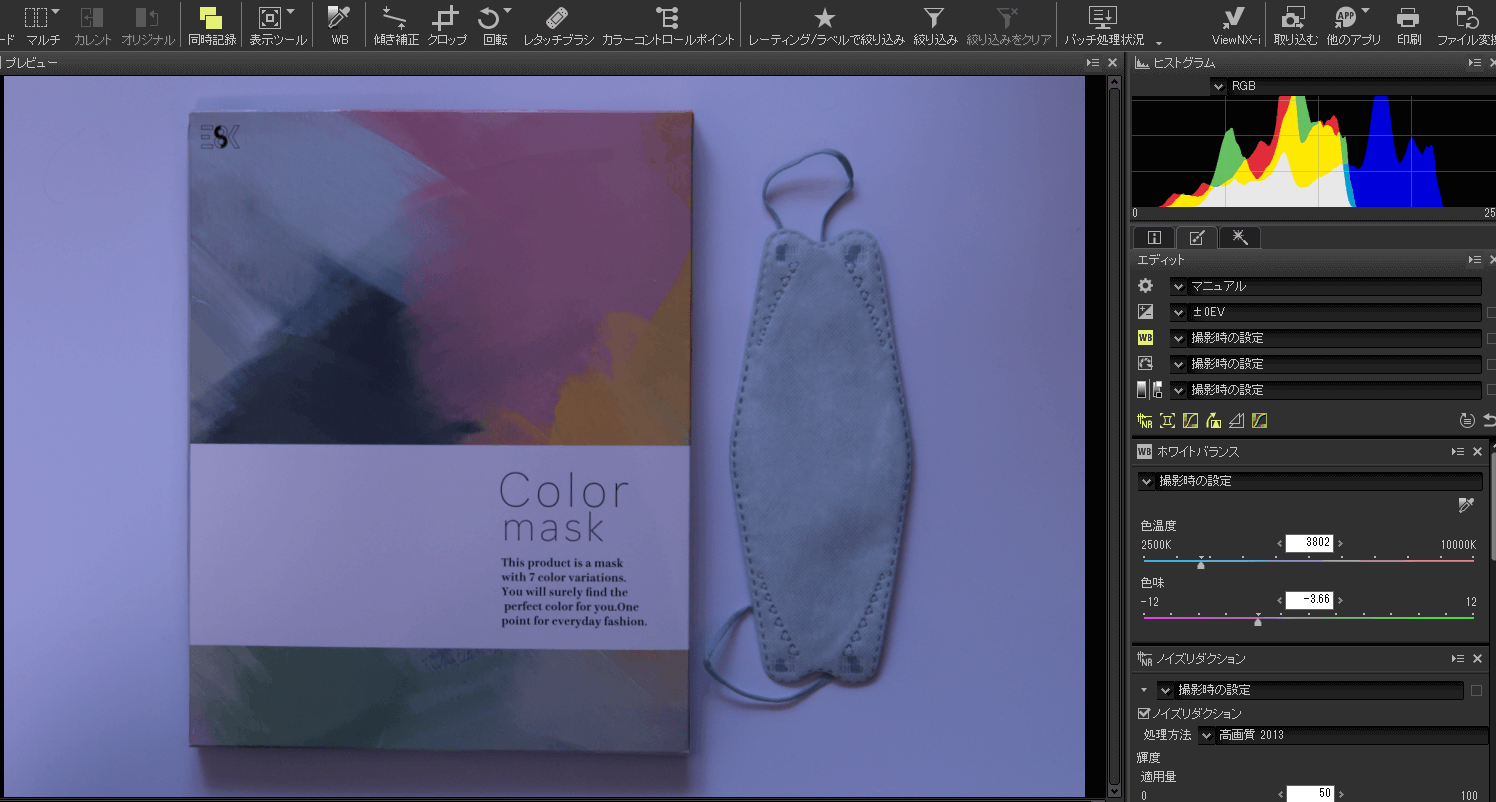Launch ViewNX-i from the toolbar

click(1236, 24)
